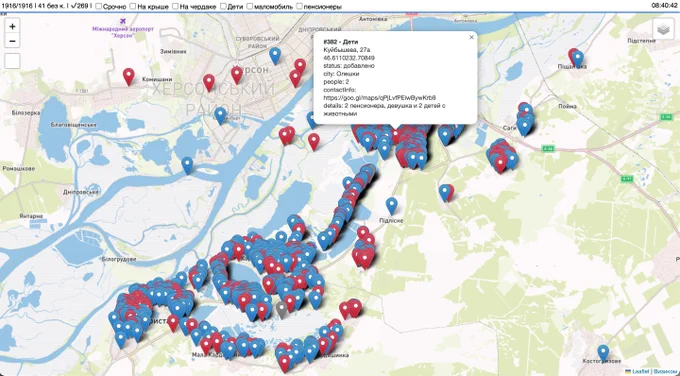Click the city: Олешки line
The image size is (680, 376).
341,74
